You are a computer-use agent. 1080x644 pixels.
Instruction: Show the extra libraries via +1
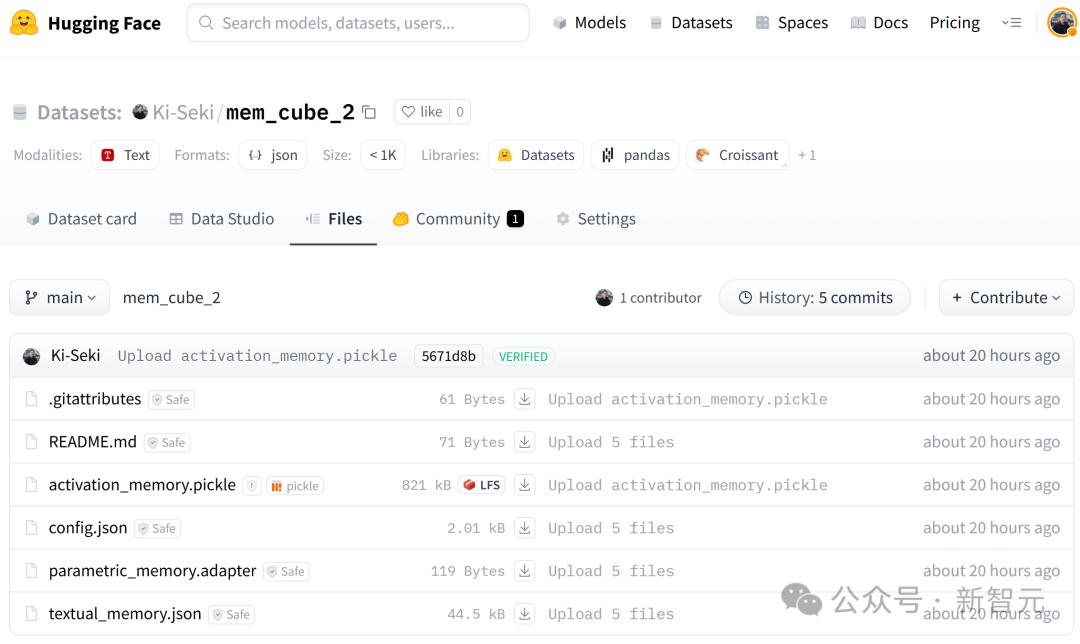(x=807, y=155)
